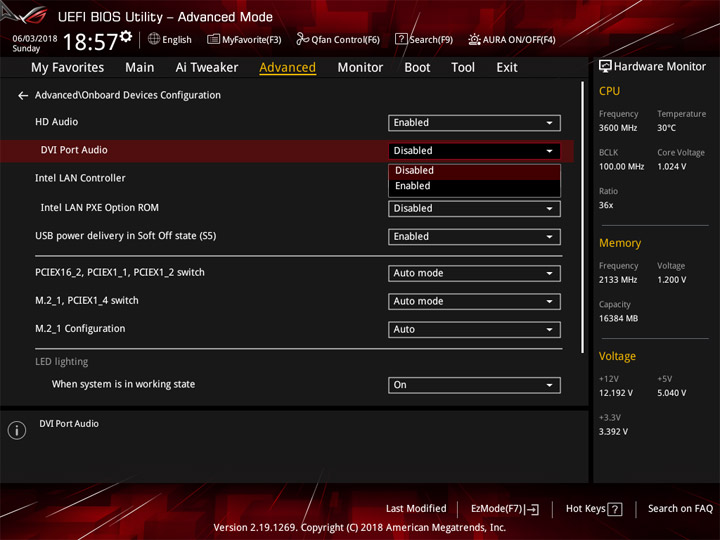Click the Hardware Monitor screen icon
Image resolution: width=720 pixels, height=540 pixels.
605,67
